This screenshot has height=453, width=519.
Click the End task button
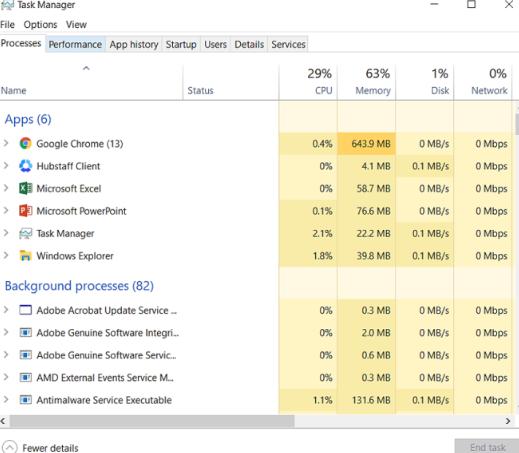tap(487, 447)
